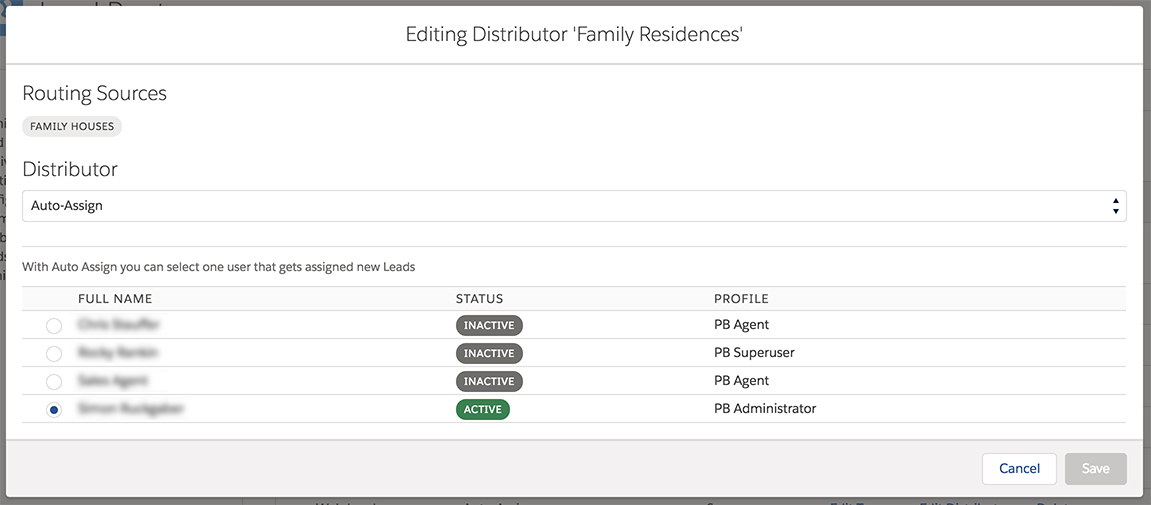Select the radio button in the PB Superuser row
This screenshot has height=505, width=1151.
coord(54,354)
